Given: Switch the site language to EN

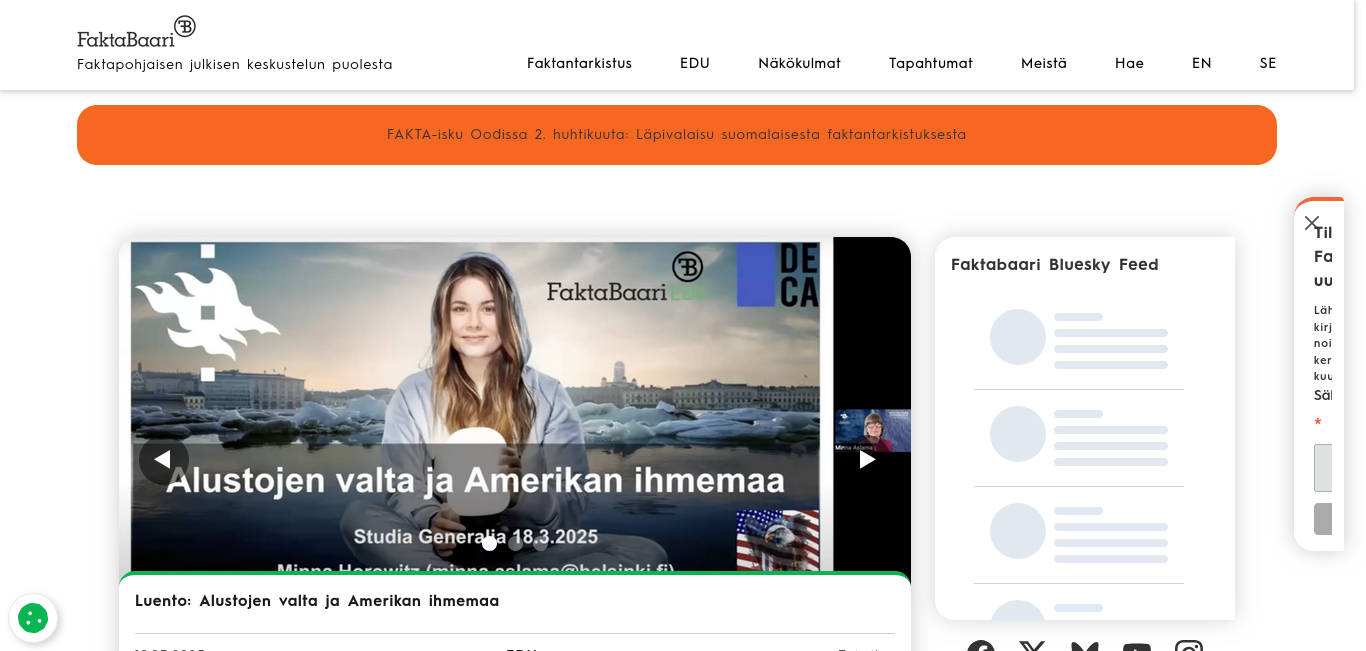Looking at the screenshot, I should [1202, 63].
